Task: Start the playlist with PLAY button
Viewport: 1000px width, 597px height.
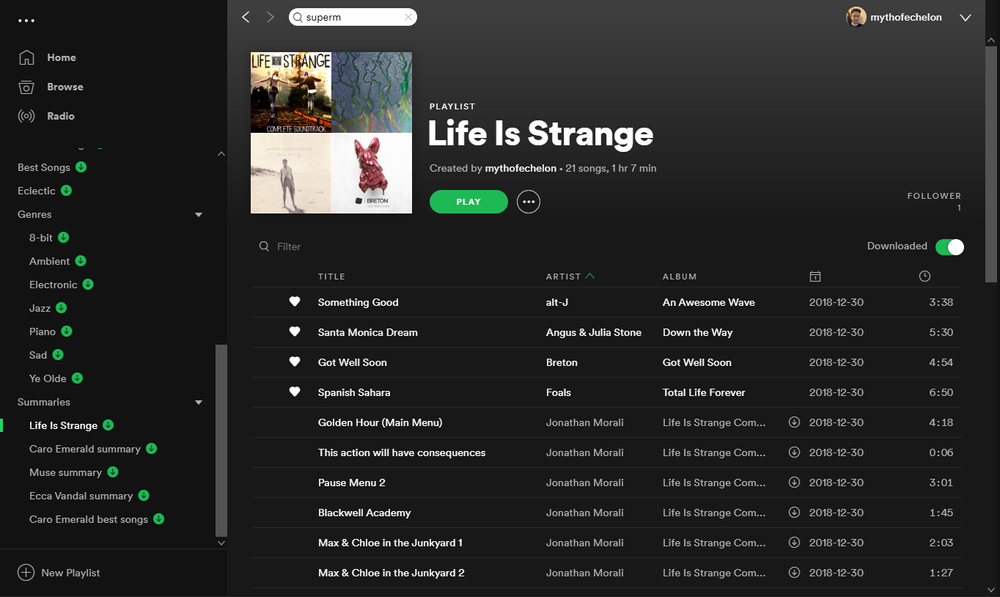Action: (469, 202)
